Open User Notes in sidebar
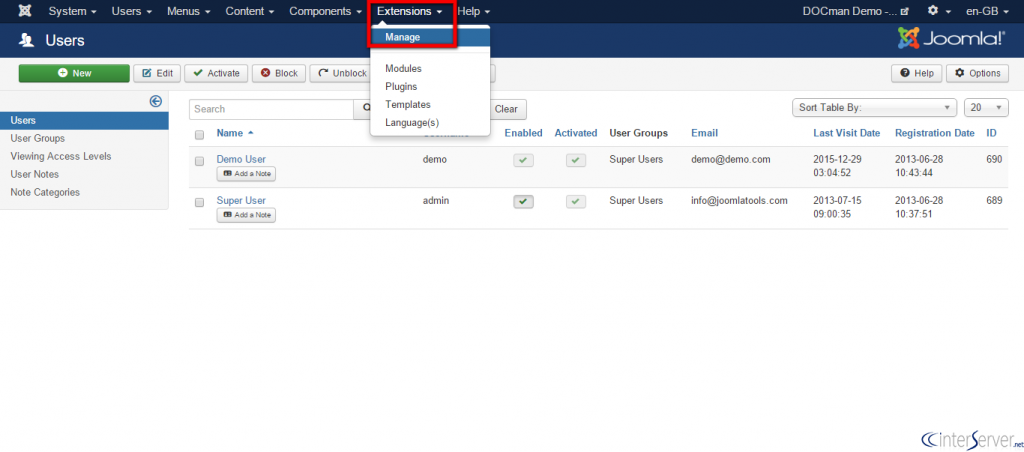Image resolution: width=1024 pixels, height=452 pixels. 35,174
